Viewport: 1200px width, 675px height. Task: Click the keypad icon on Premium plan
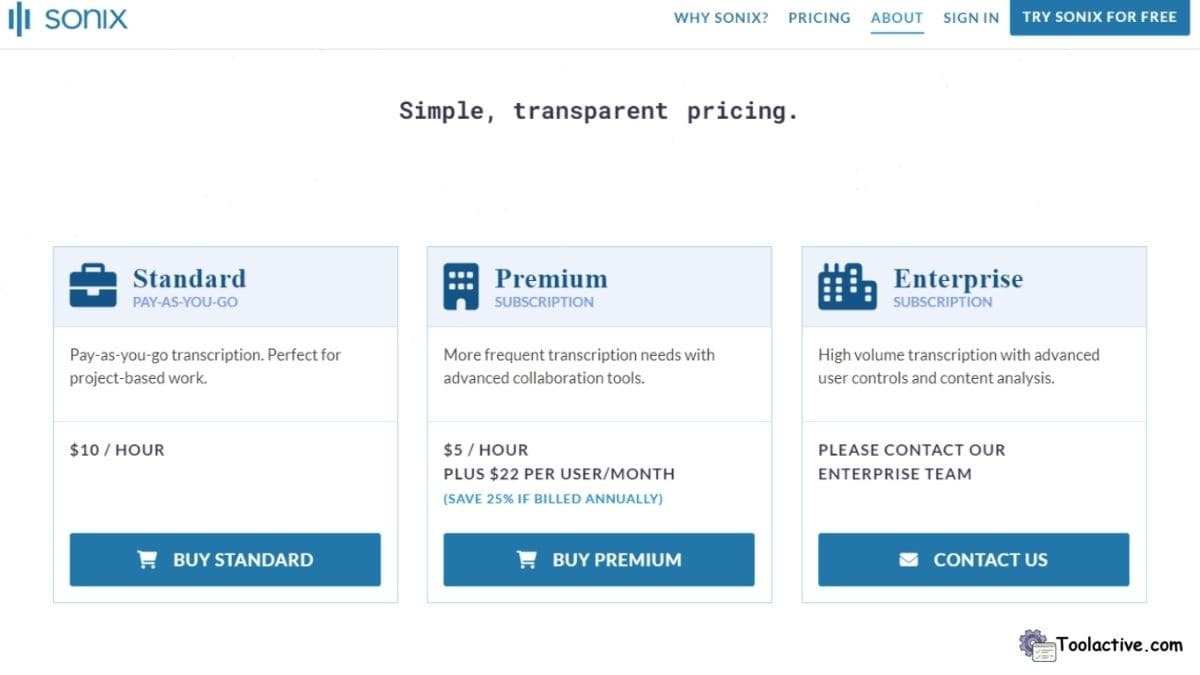[x=461, y=285]
